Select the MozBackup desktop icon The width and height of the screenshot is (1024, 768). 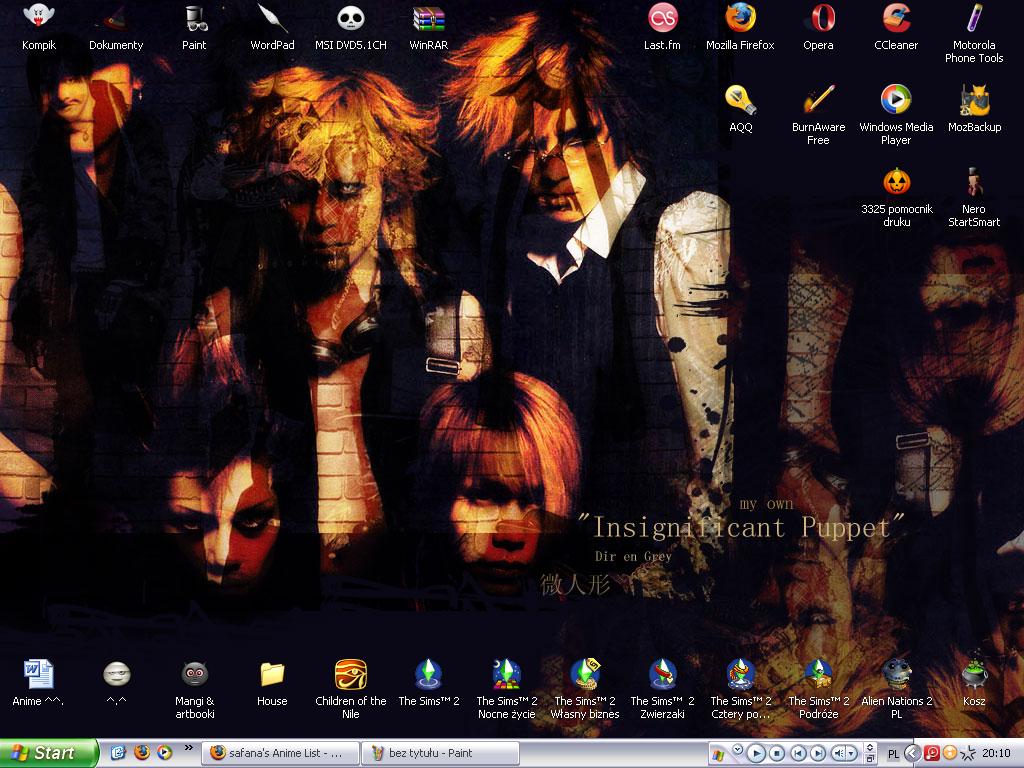[974, 109]
